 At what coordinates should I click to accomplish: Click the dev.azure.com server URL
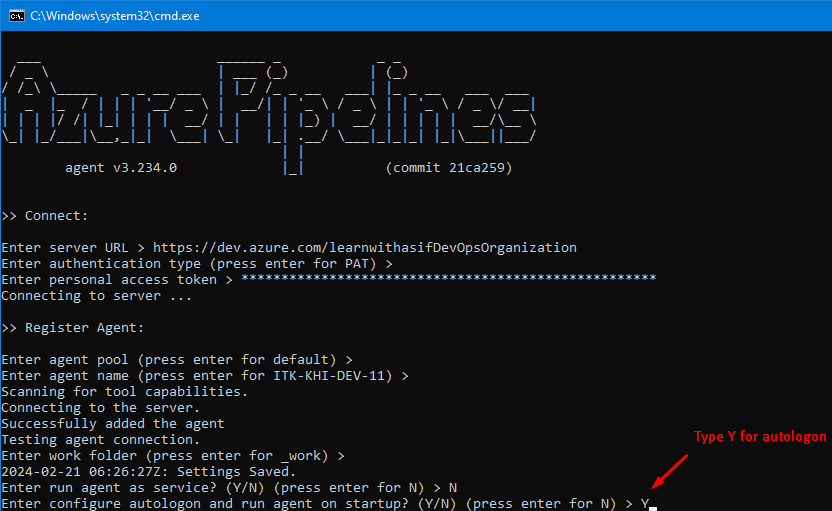click(365, 248)
